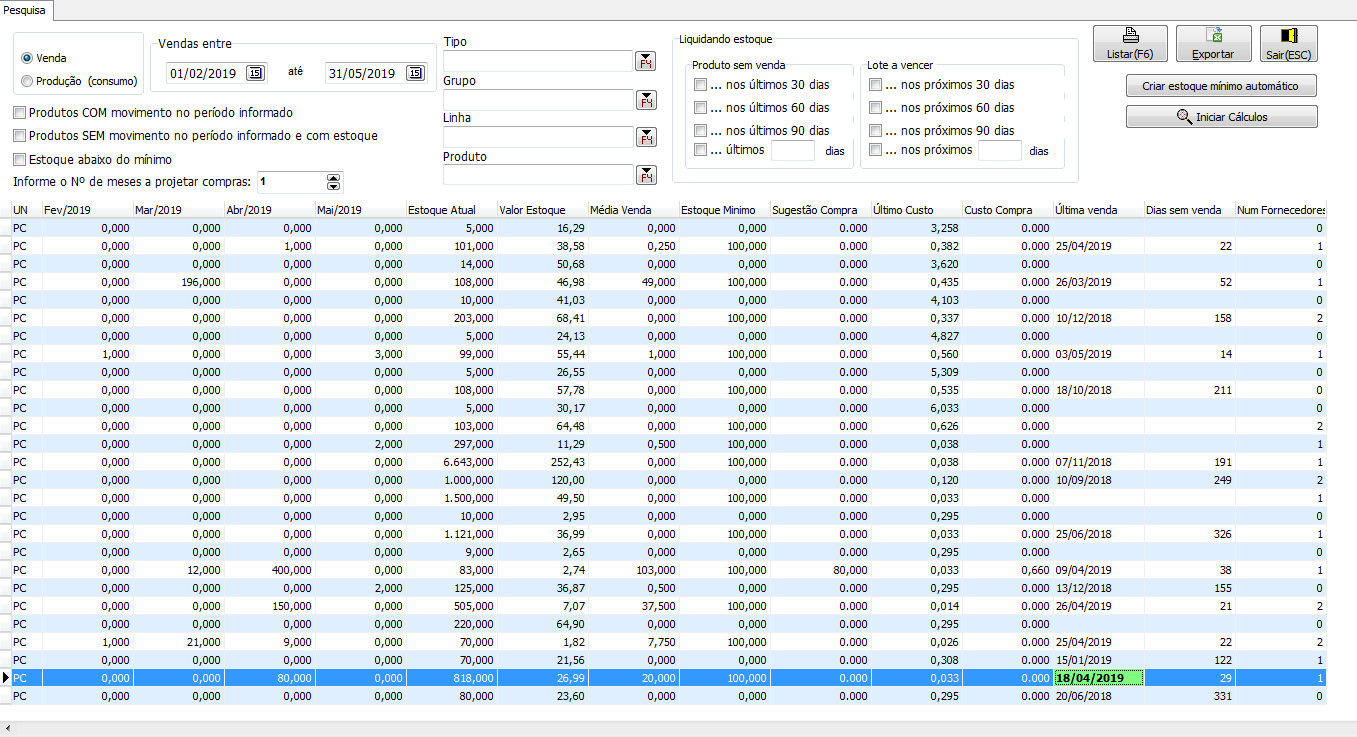Check the custom nos próximos dias checkbox
1357x737 pixels.
(876, 150)
